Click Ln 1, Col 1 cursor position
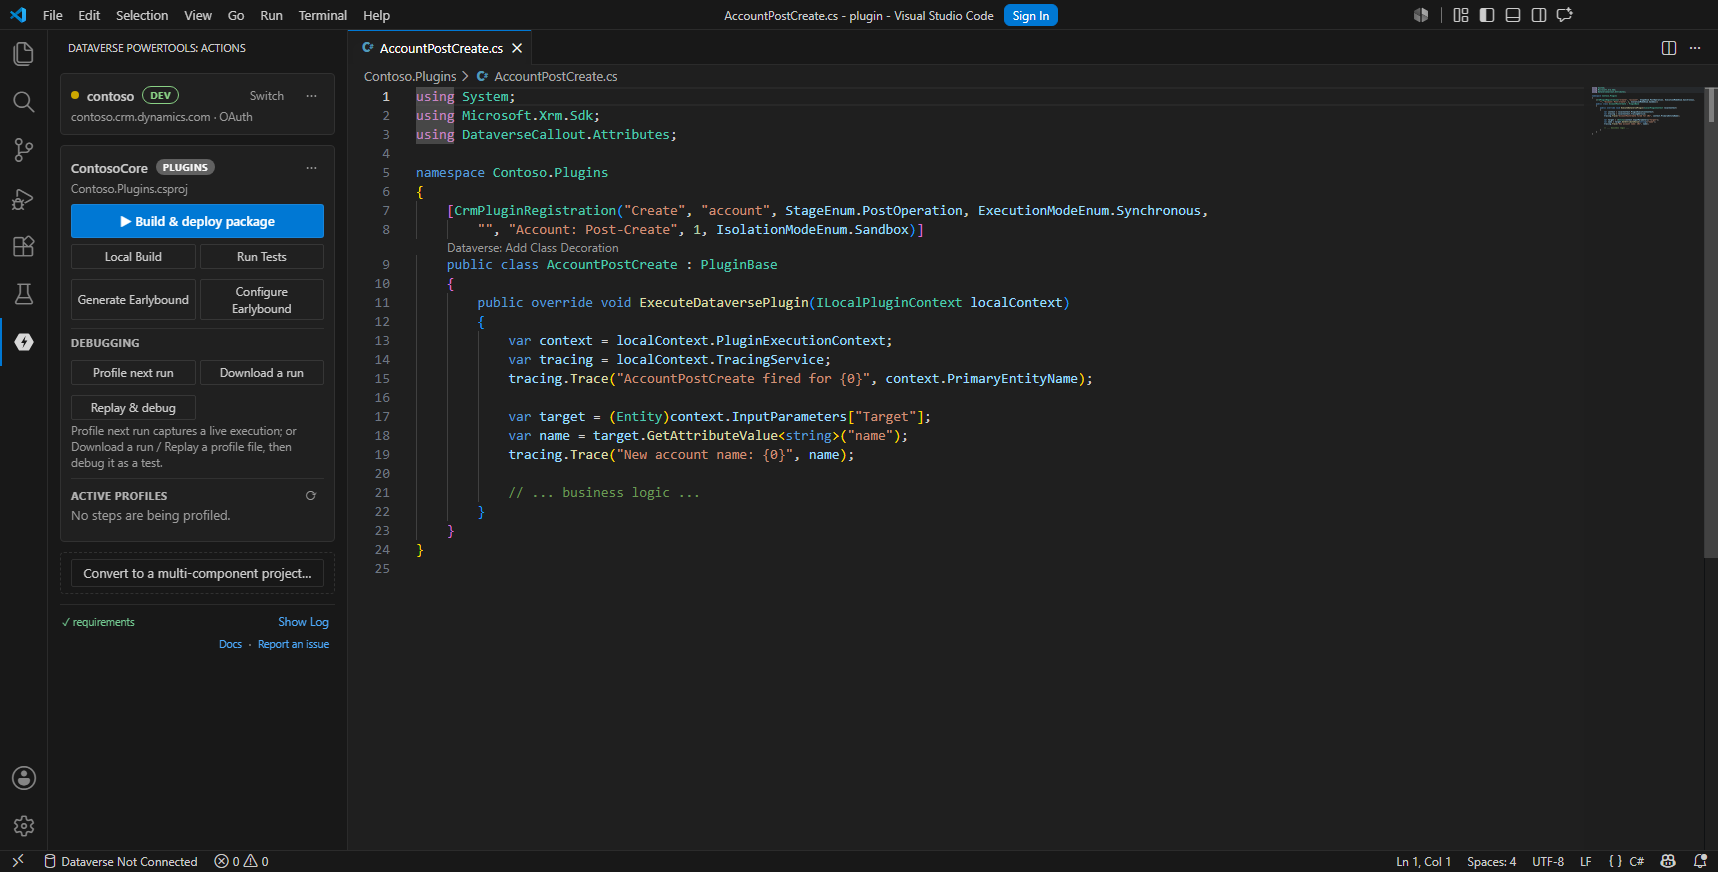This screenshot has height=872, width=1718. pos(1423,861)
